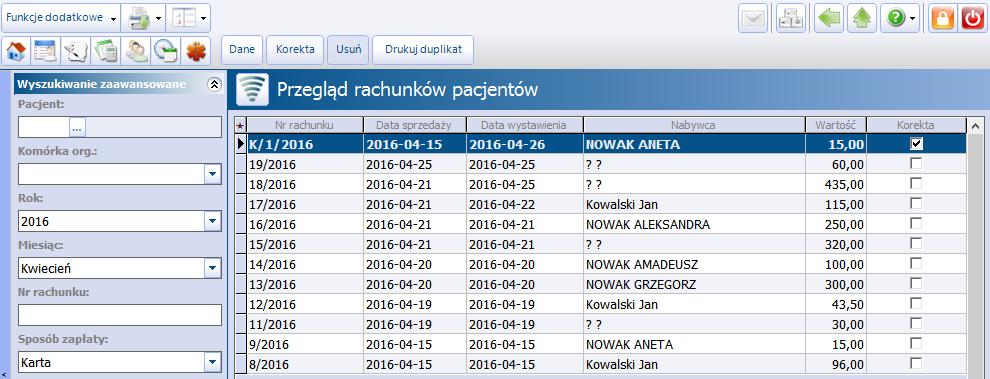
Task: Open the home start page icon
Action: (x=16, y=51)
